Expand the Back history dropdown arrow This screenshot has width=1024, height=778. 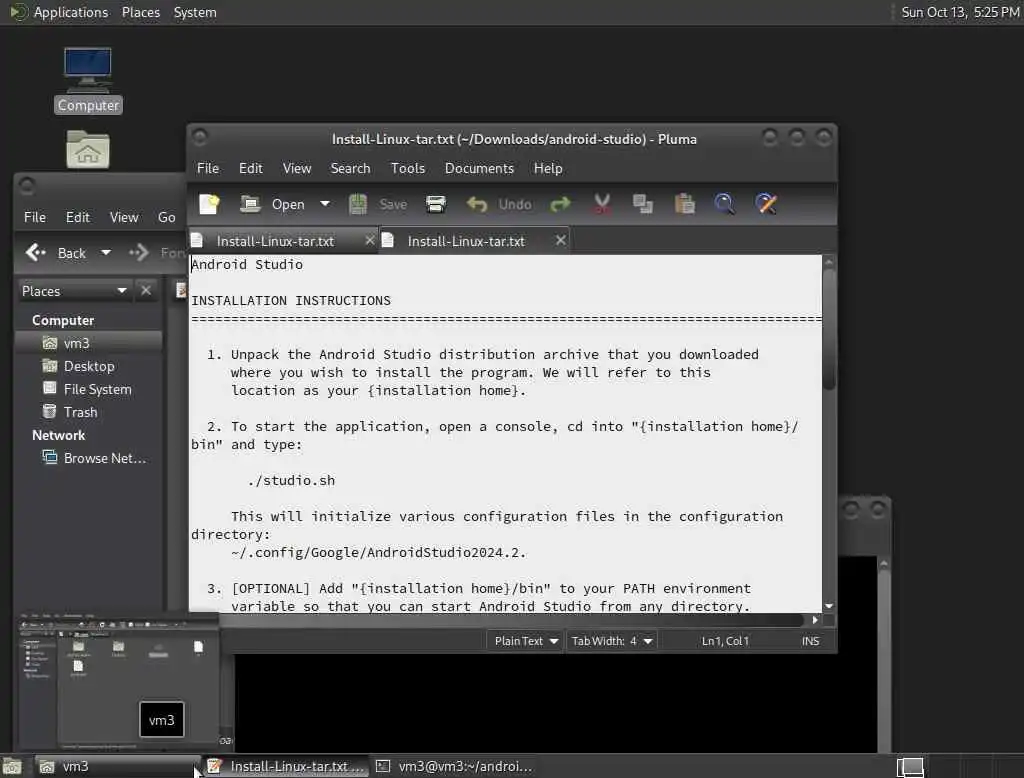pyautogui.click(x=106, y=253)
